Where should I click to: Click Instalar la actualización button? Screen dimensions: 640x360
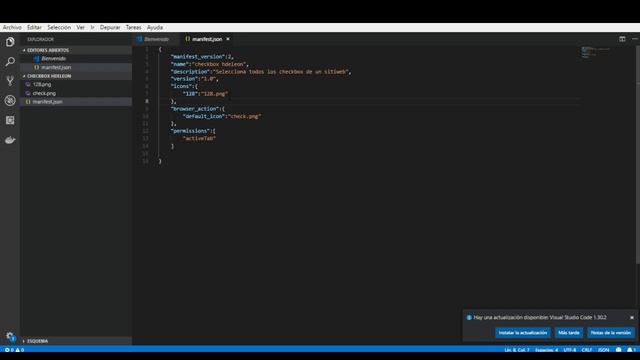click(522, 333)
